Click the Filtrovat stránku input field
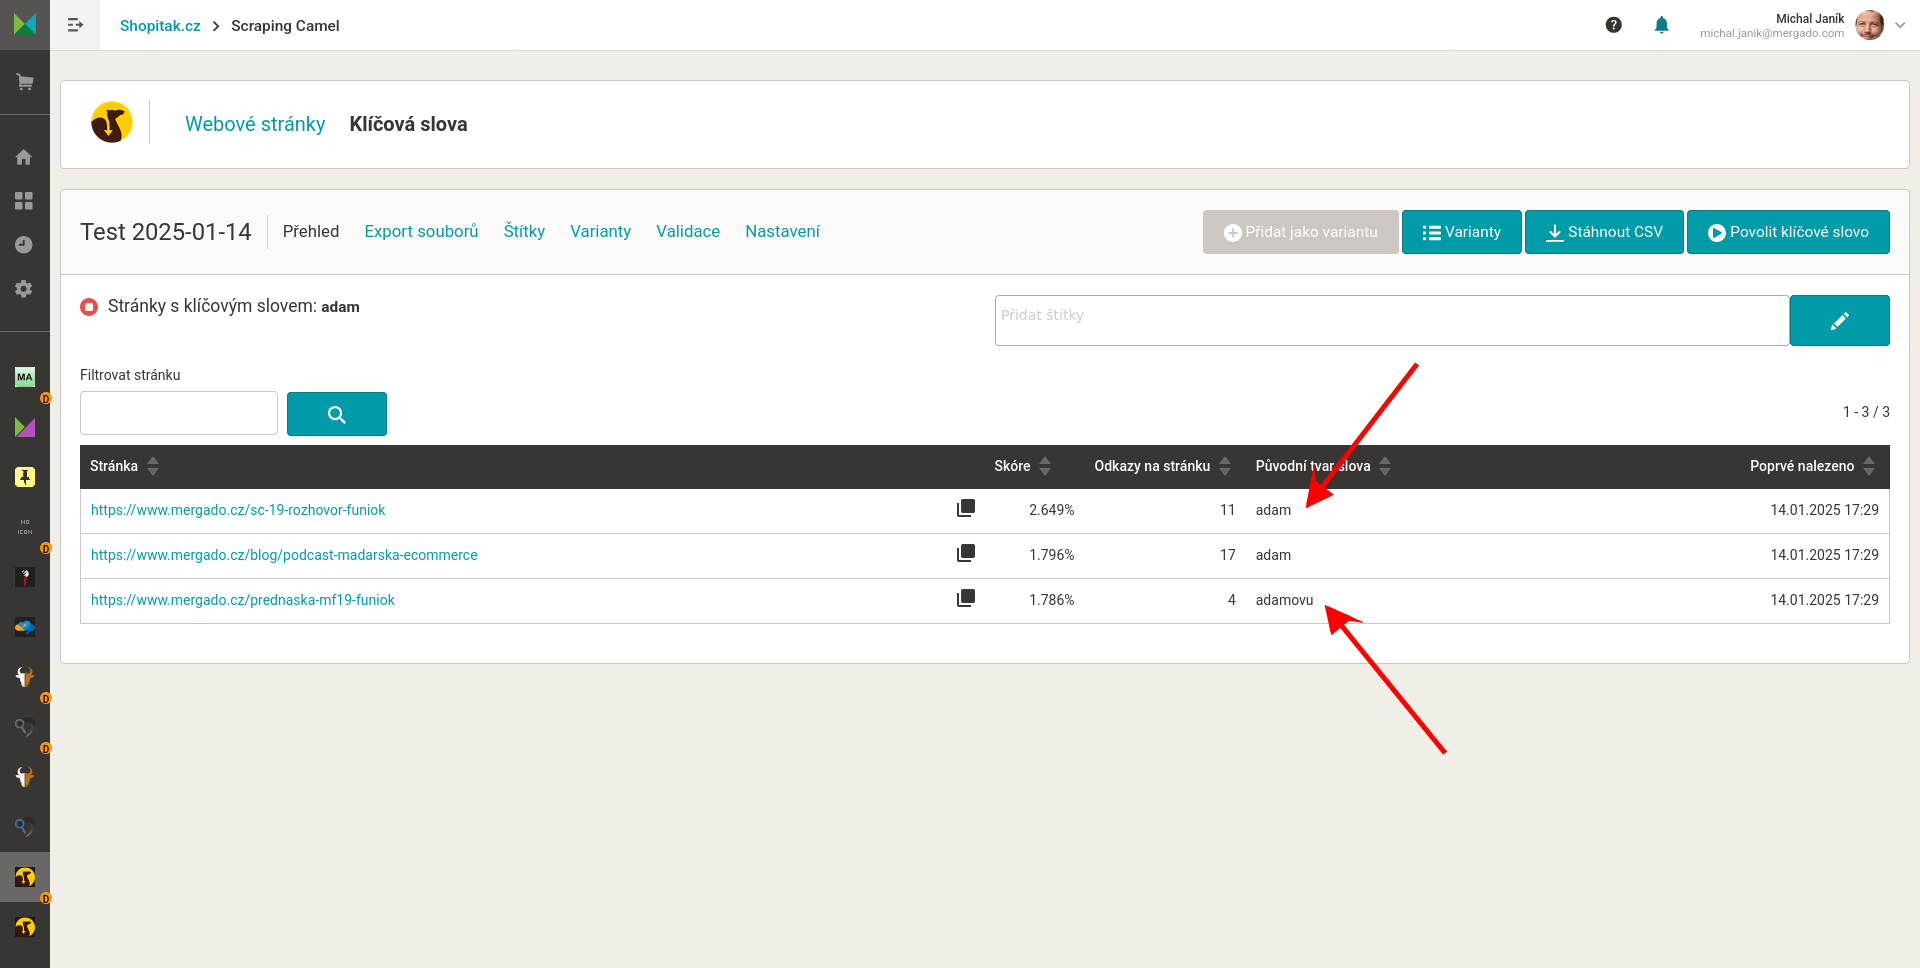 coord(179,413)
